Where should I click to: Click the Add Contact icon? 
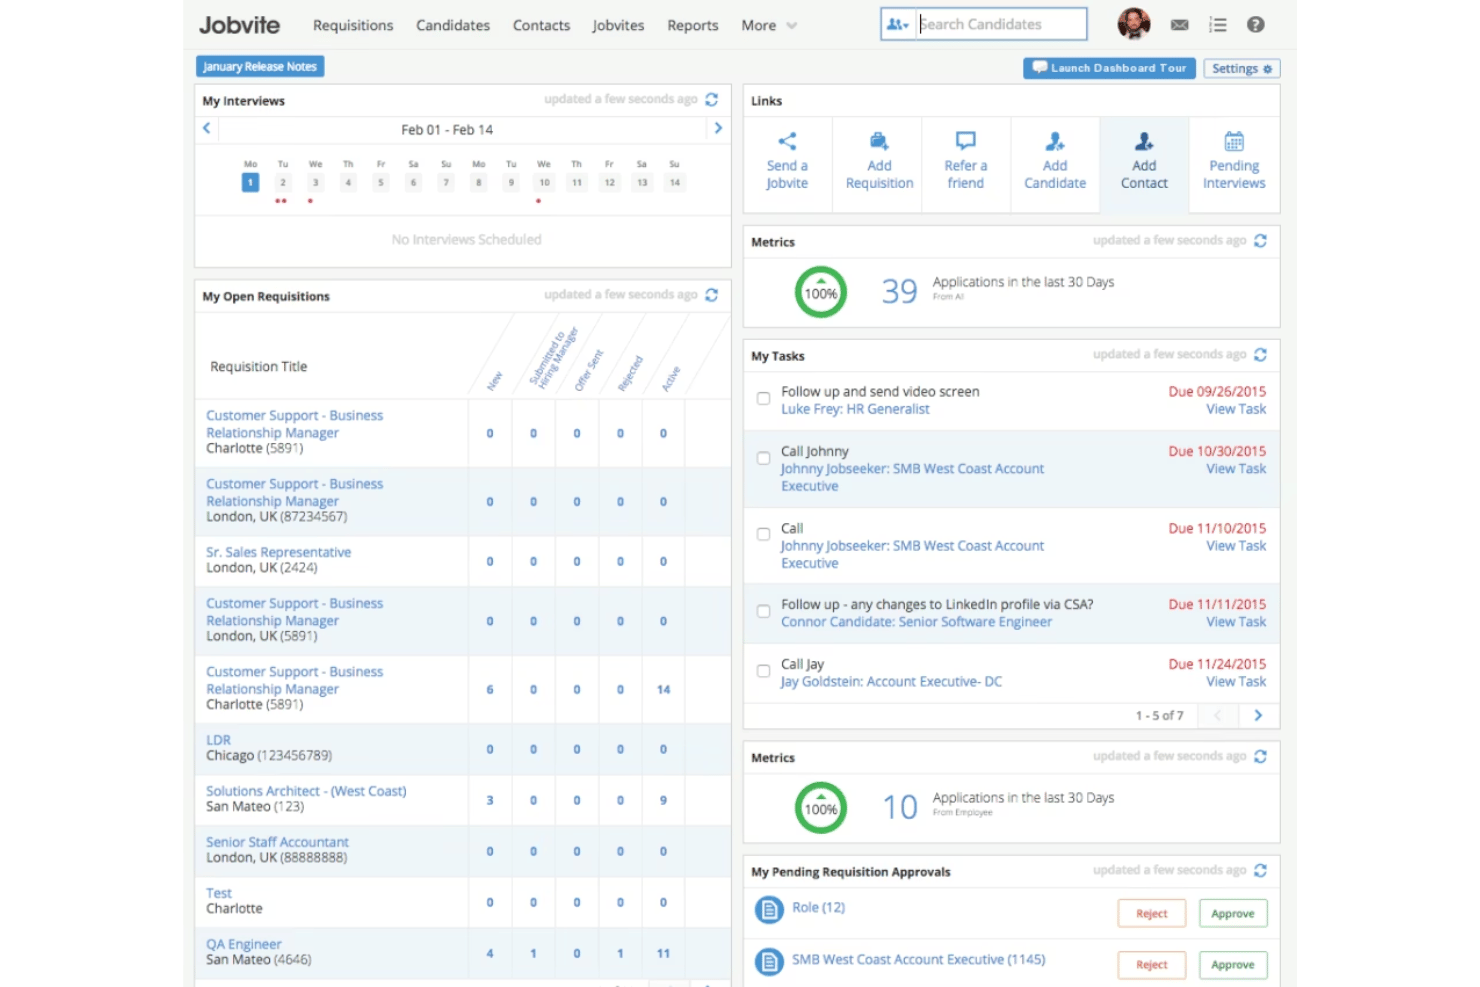click(x=1144, y=141)
